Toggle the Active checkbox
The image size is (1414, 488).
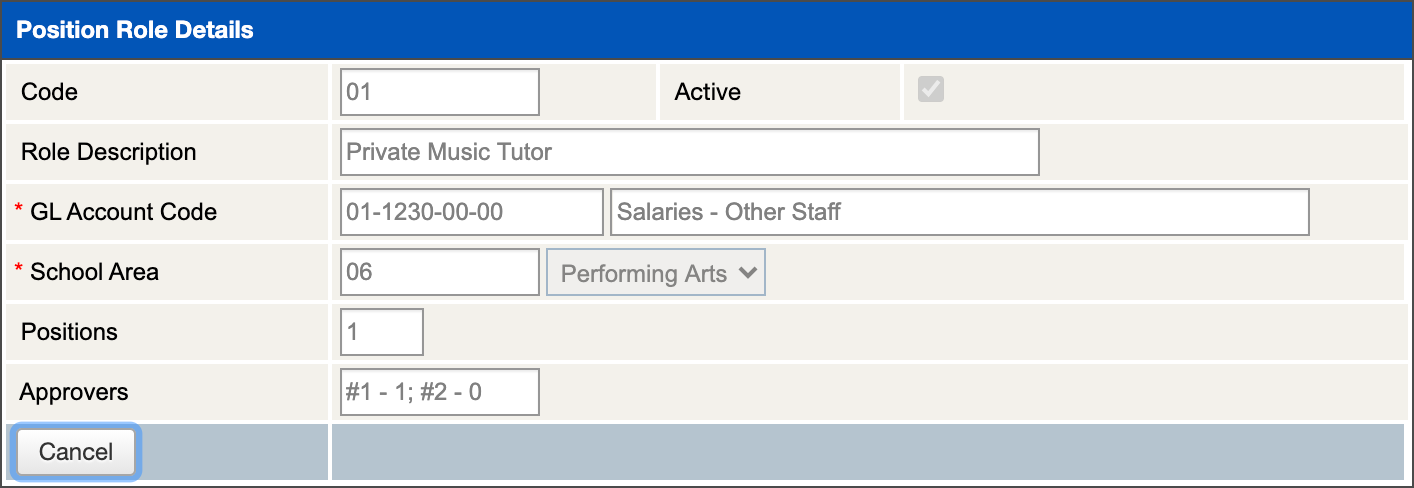coord(931,90)
